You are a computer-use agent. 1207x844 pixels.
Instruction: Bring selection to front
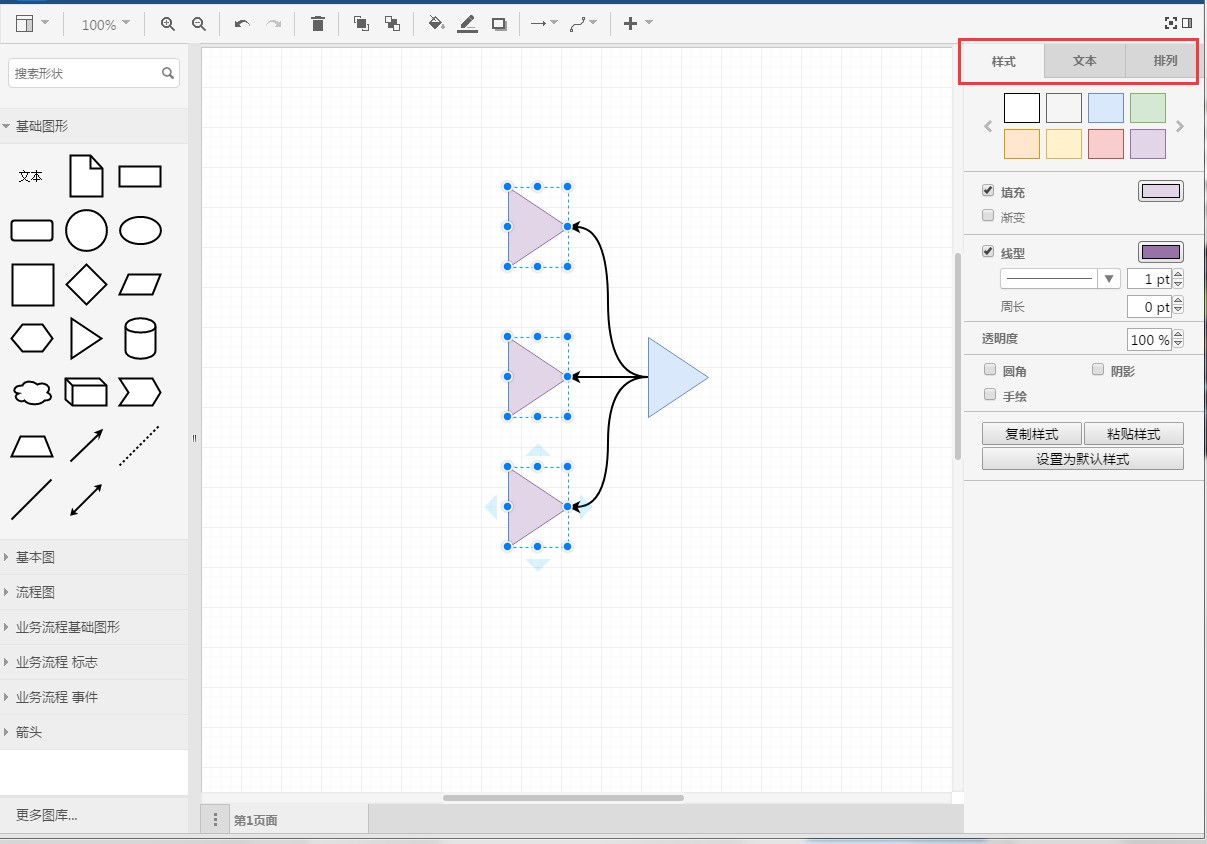tap(361, 24)
